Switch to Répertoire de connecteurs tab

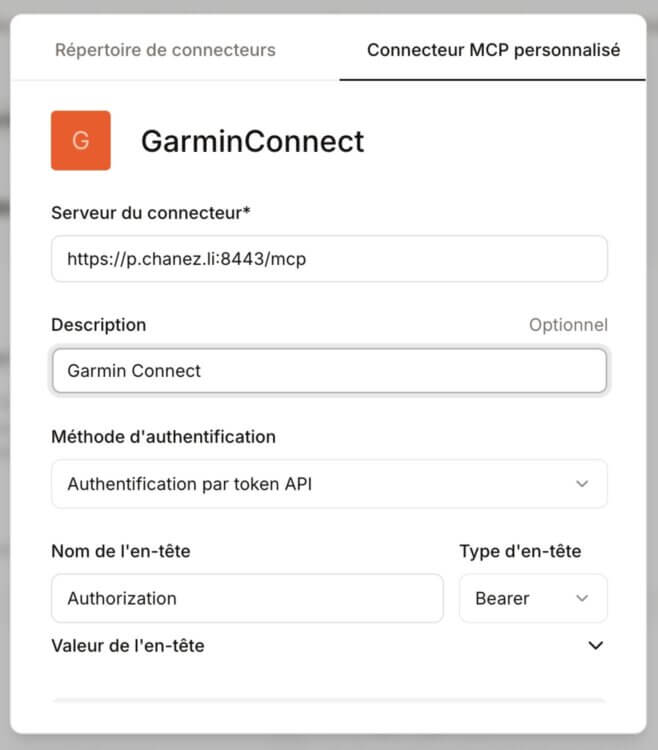tap(165, 50)
